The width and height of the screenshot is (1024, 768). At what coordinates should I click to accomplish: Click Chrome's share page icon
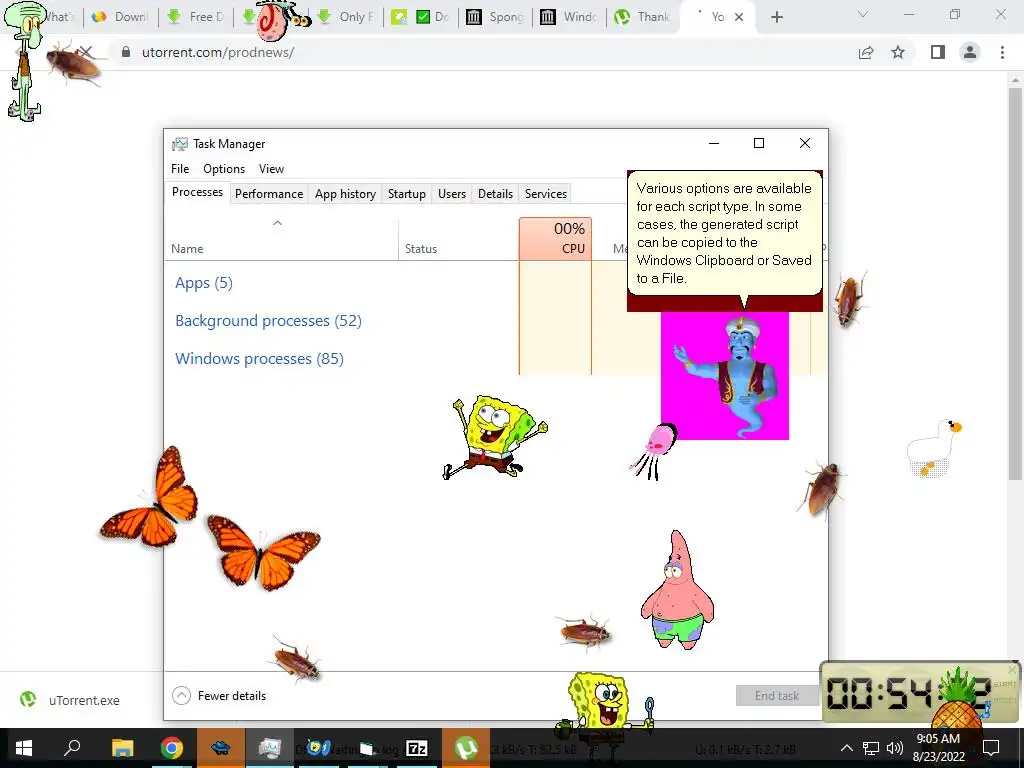tap(866, 53)
